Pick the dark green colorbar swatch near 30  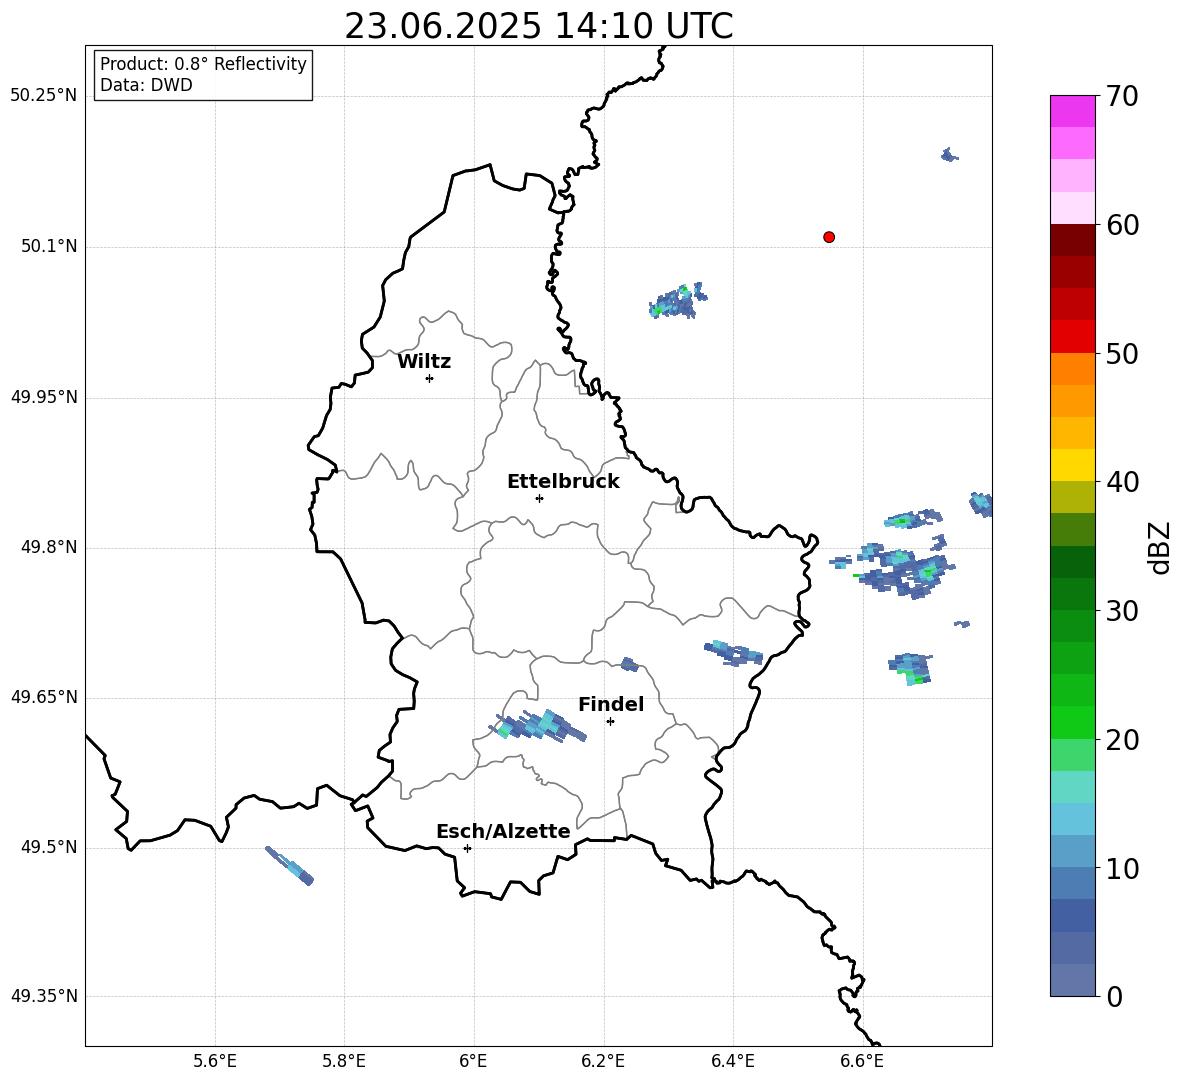tap(1072, 594)
